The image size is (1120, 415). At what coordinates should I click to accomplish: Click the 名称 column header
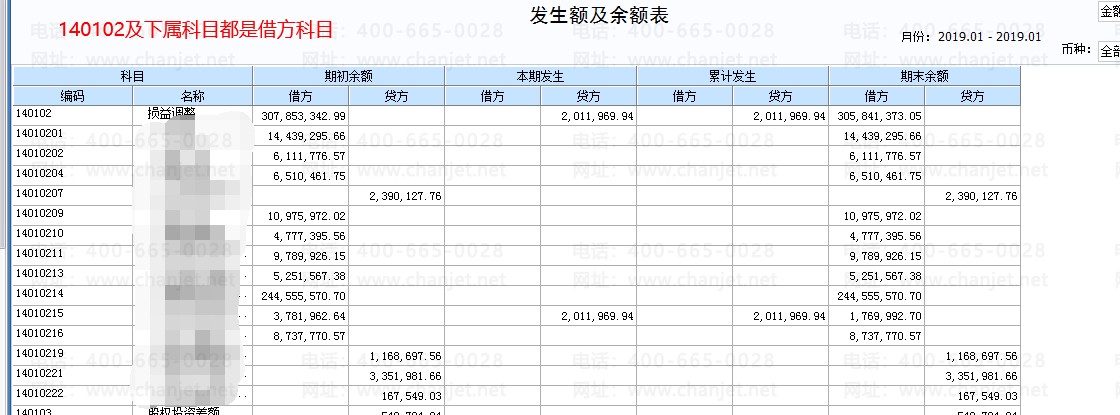[193, 96]
